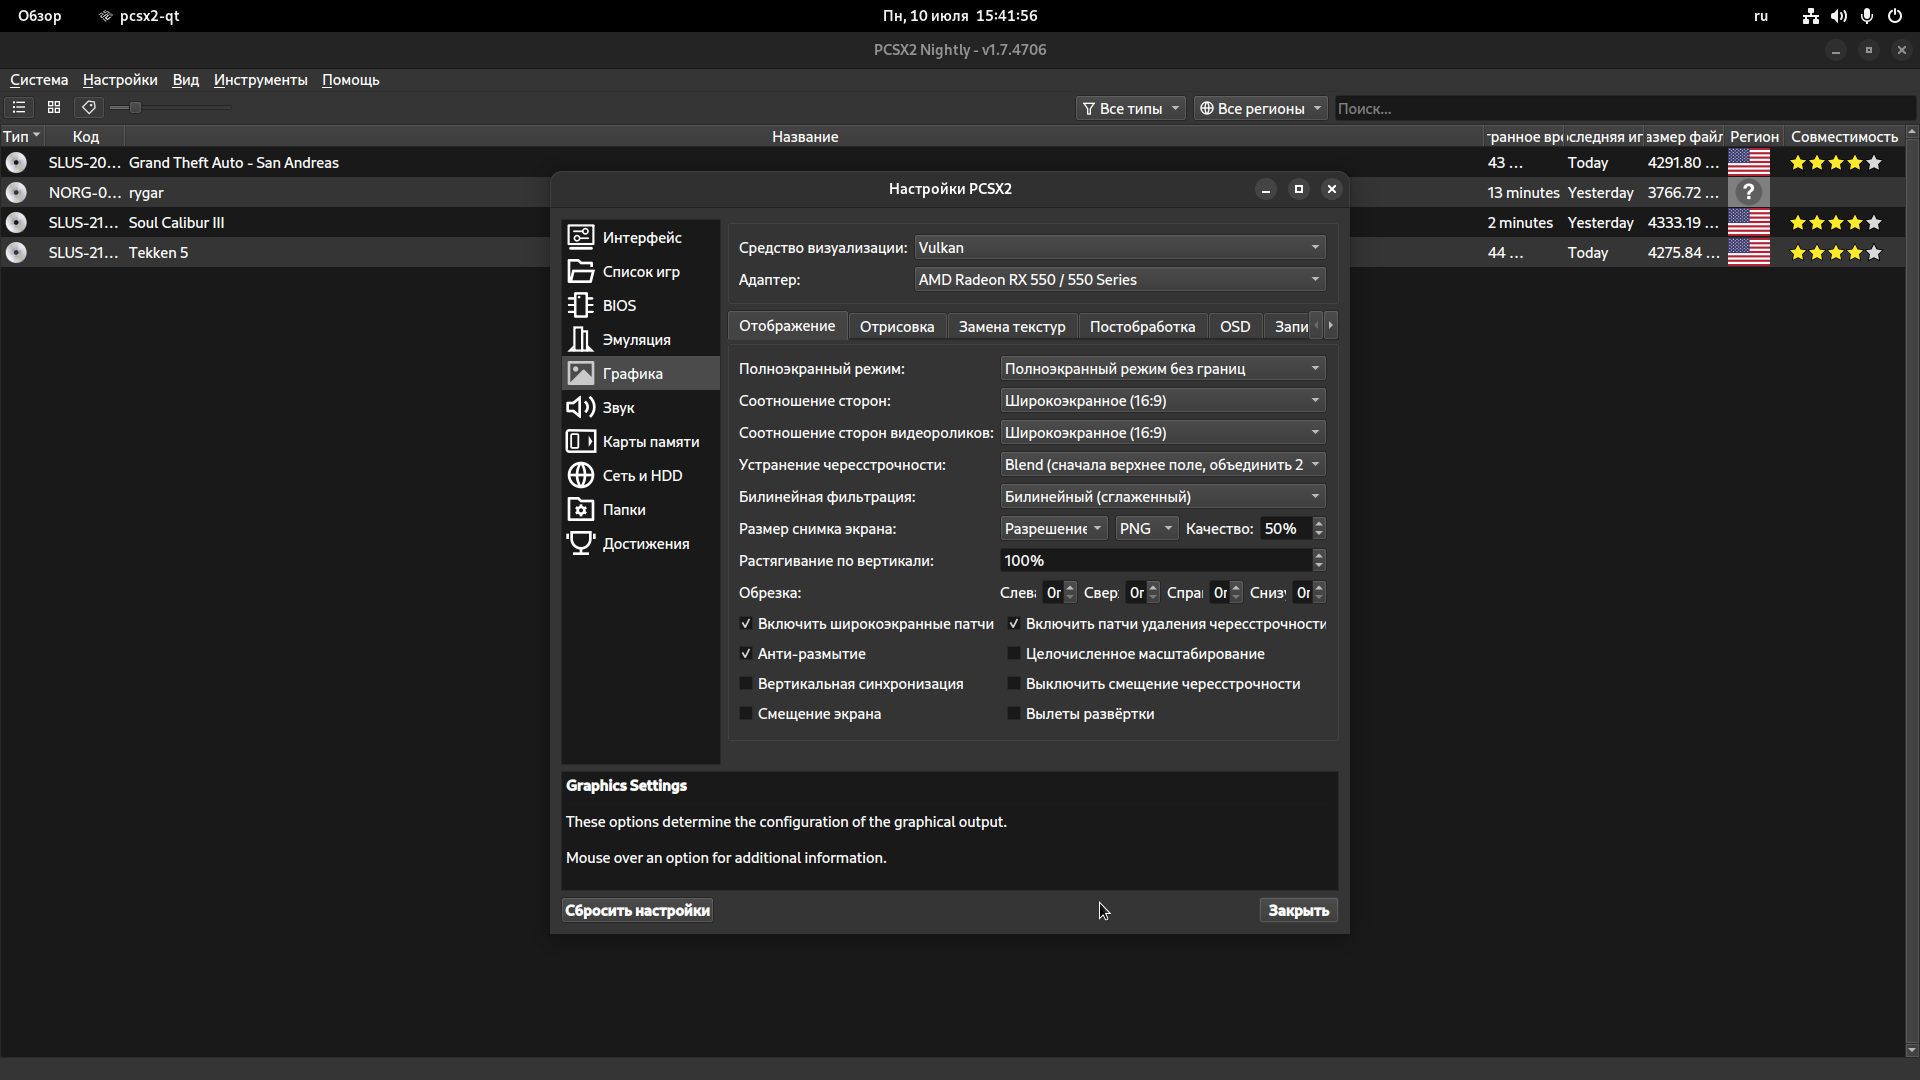Expand Средство визуализации Vulkan dropdown

coord(1119,248)
